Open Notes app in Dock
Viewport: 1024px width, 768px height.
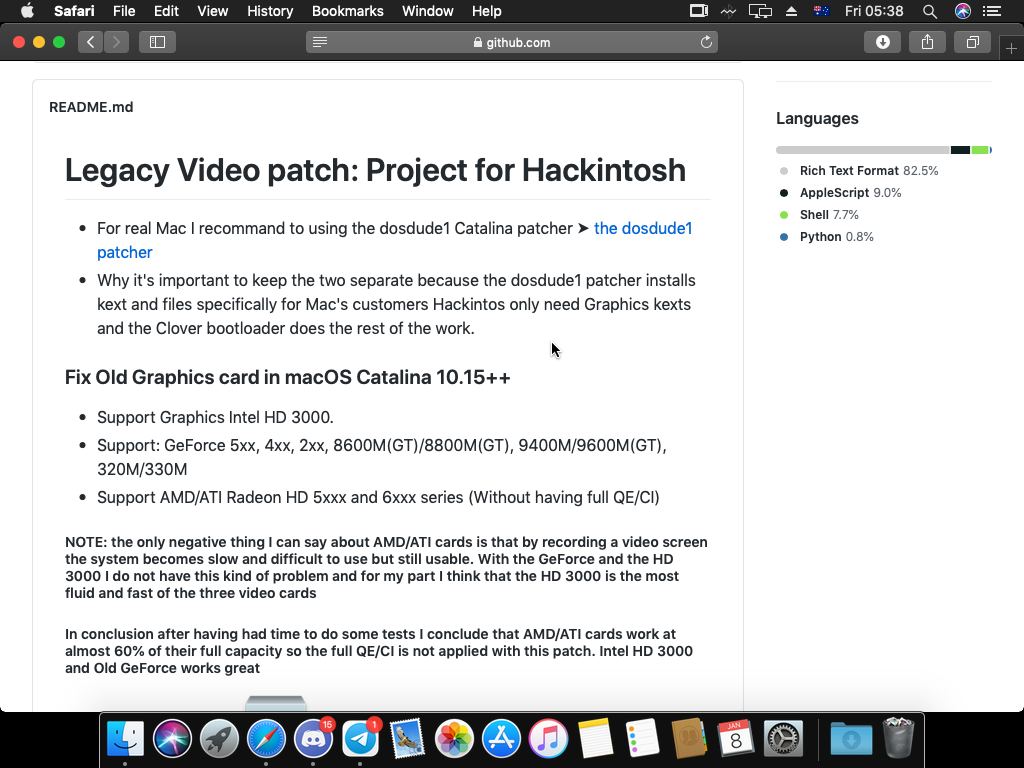(x=595, y=739)
